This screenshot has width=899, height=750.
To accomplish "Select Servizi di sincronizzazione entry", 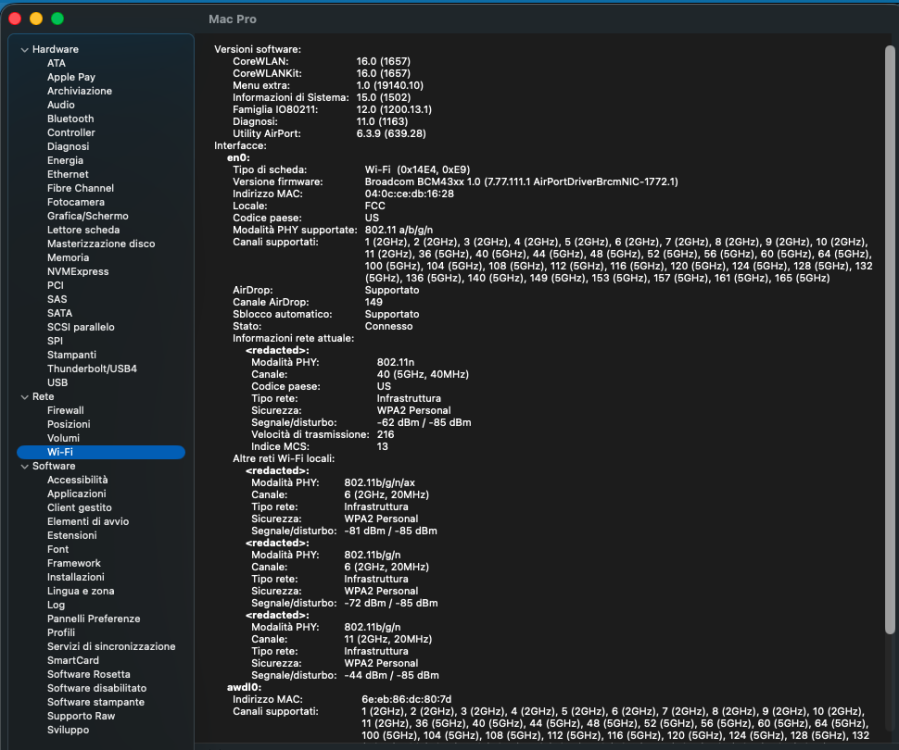I will (x=111, y=646).
